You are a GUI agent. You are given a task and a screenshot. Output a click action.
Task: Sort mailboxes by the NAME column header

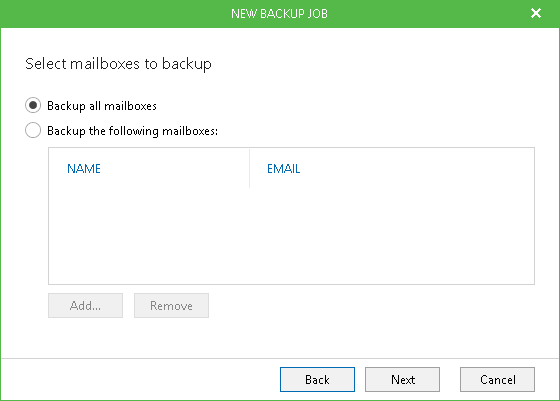point(84,169)
